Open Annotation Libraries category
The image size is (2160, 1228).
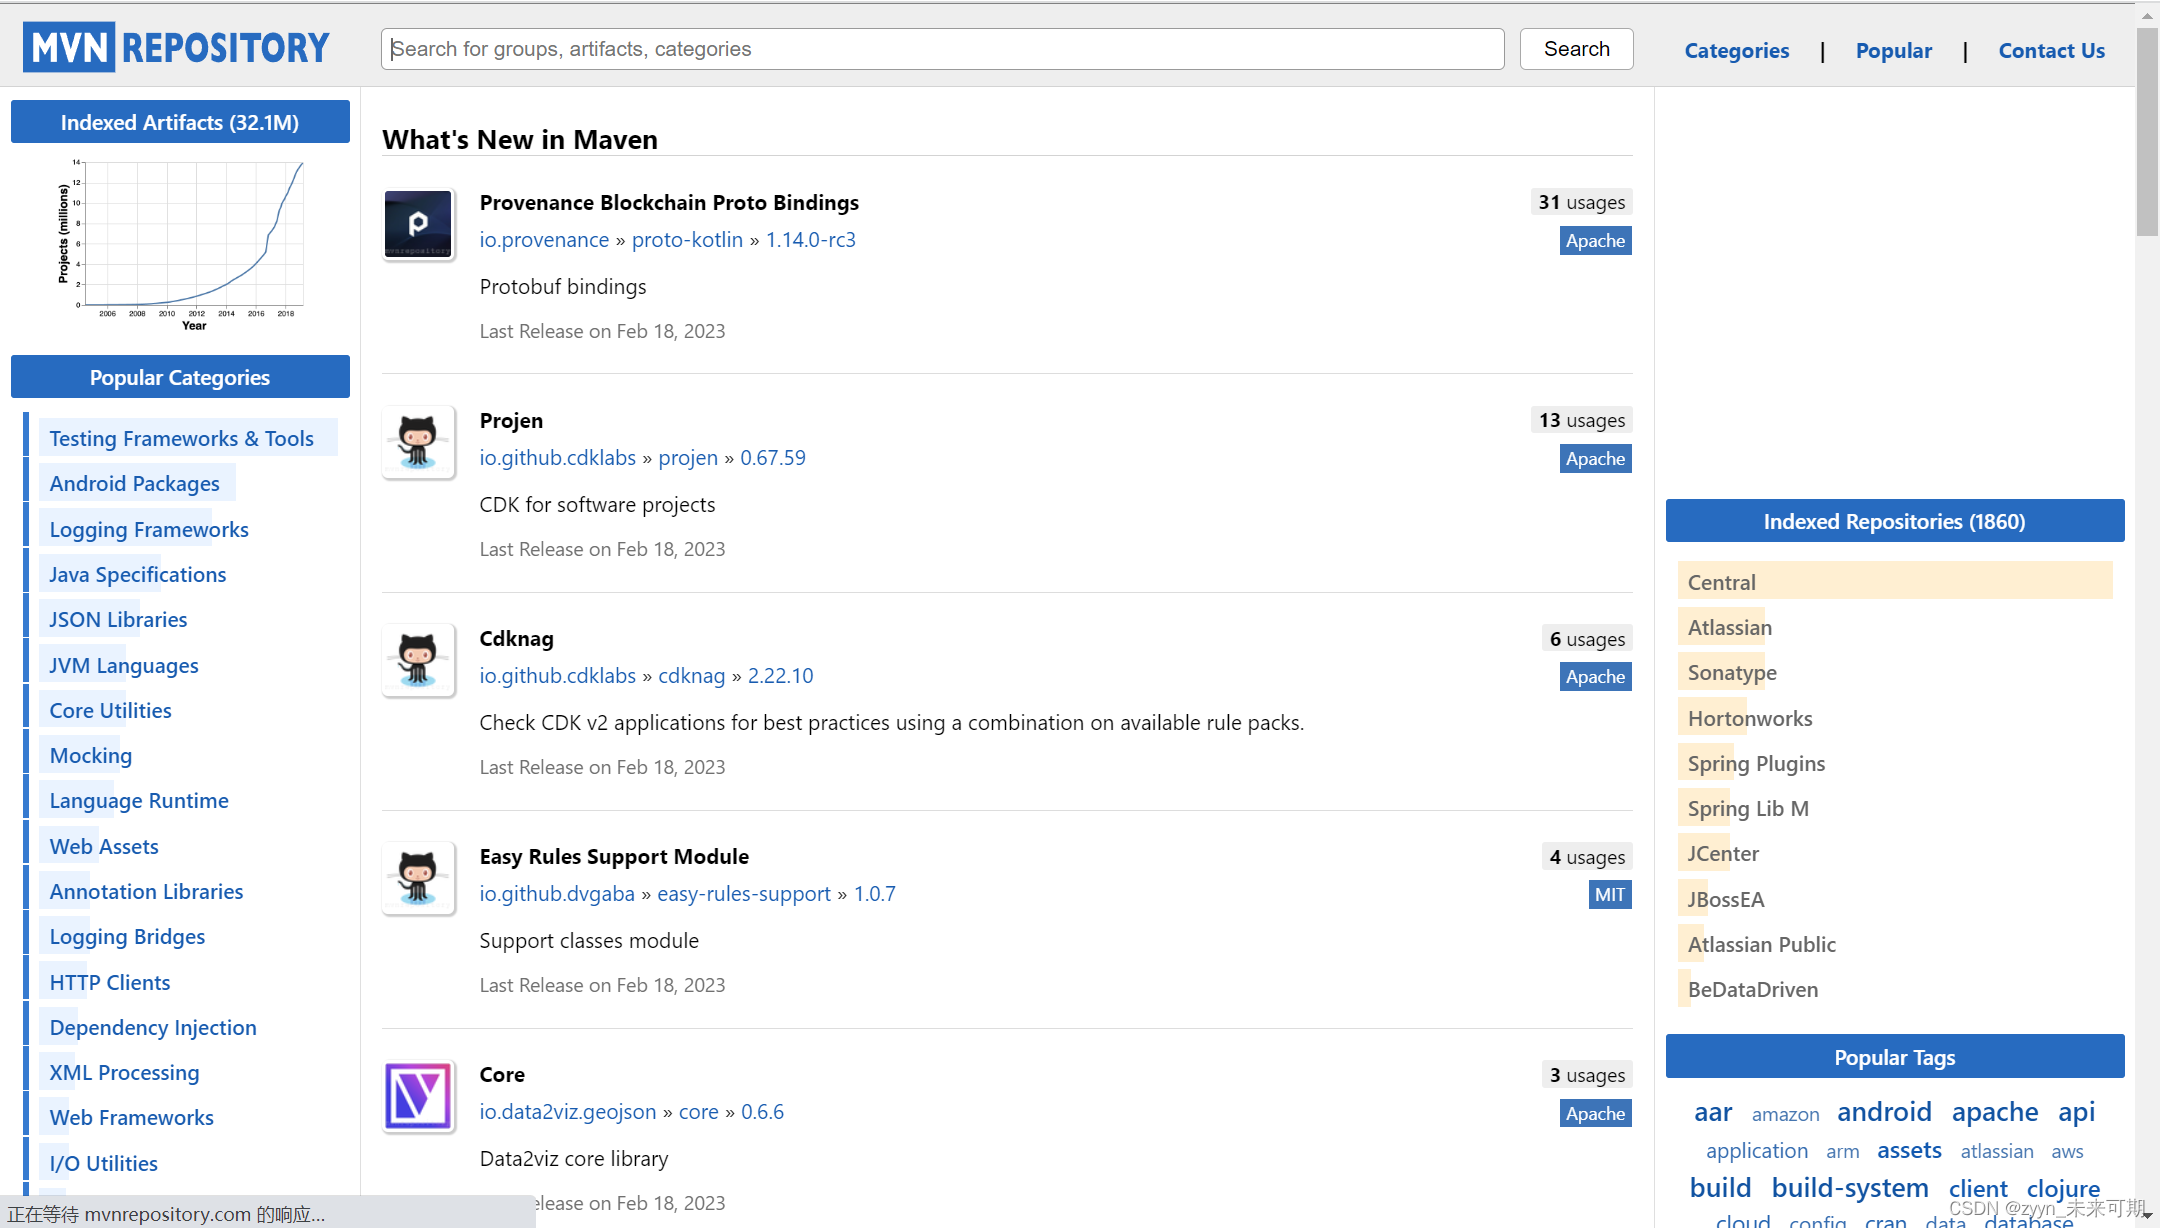(146, 891)
